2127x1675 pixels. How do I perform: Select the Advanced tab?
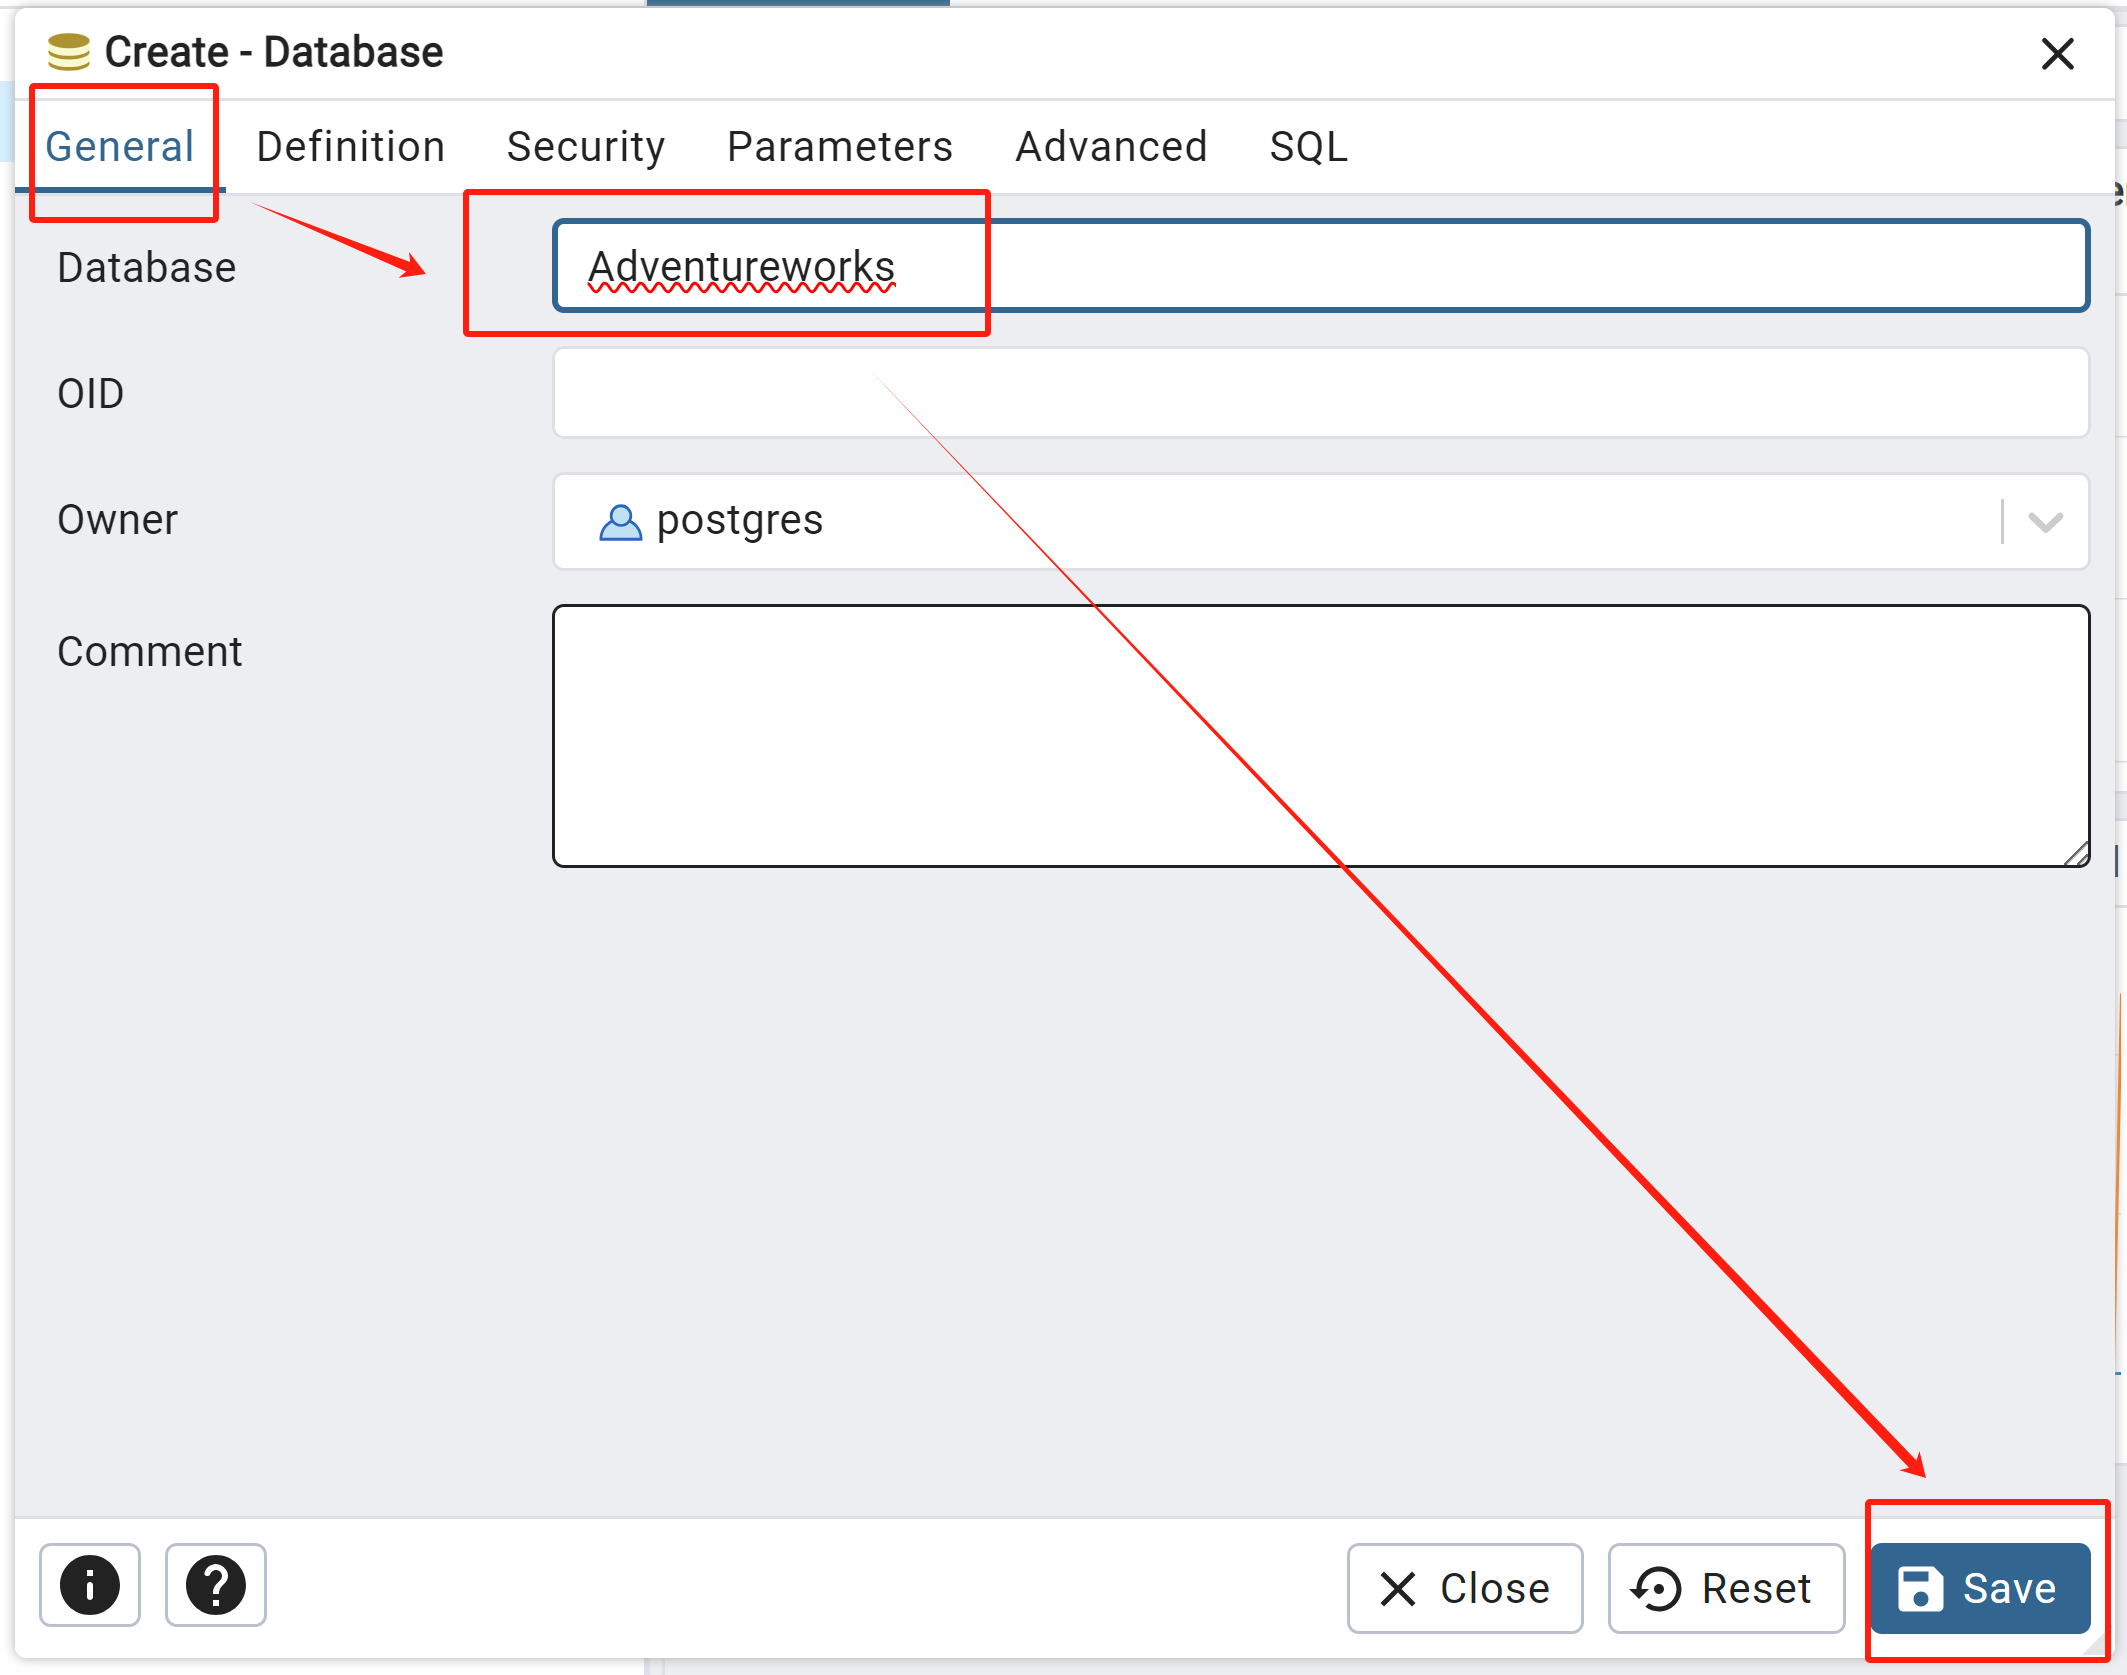tap(1111, 147)
